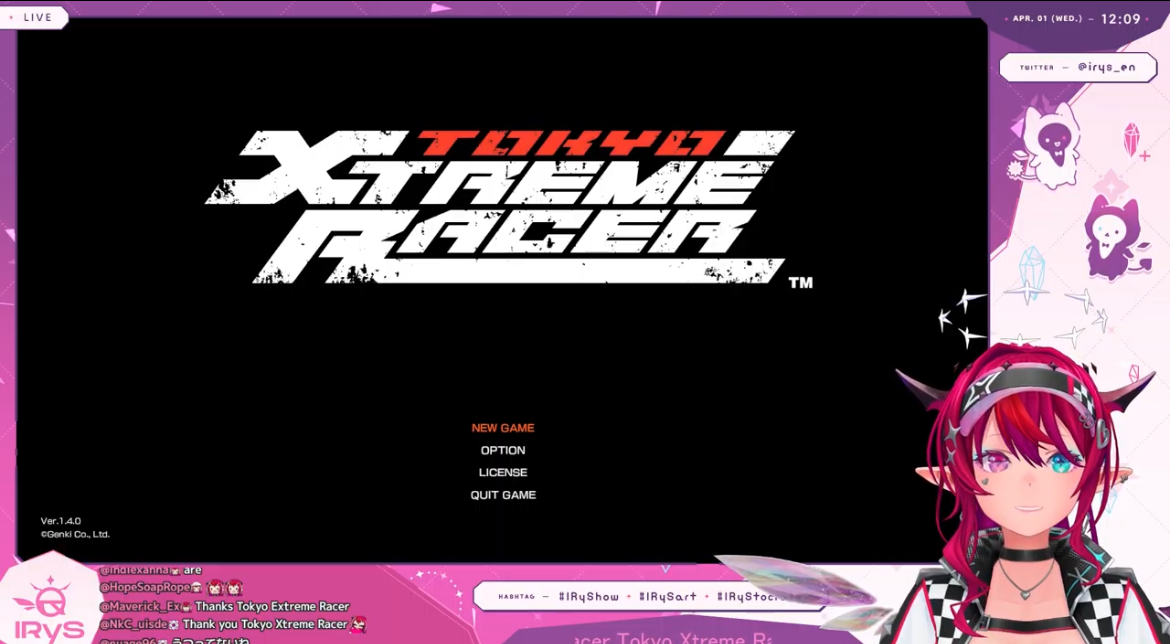Click the white cat mascot icon
The height and width of the screenshot is (644, 1170).
pos(1051,146)
